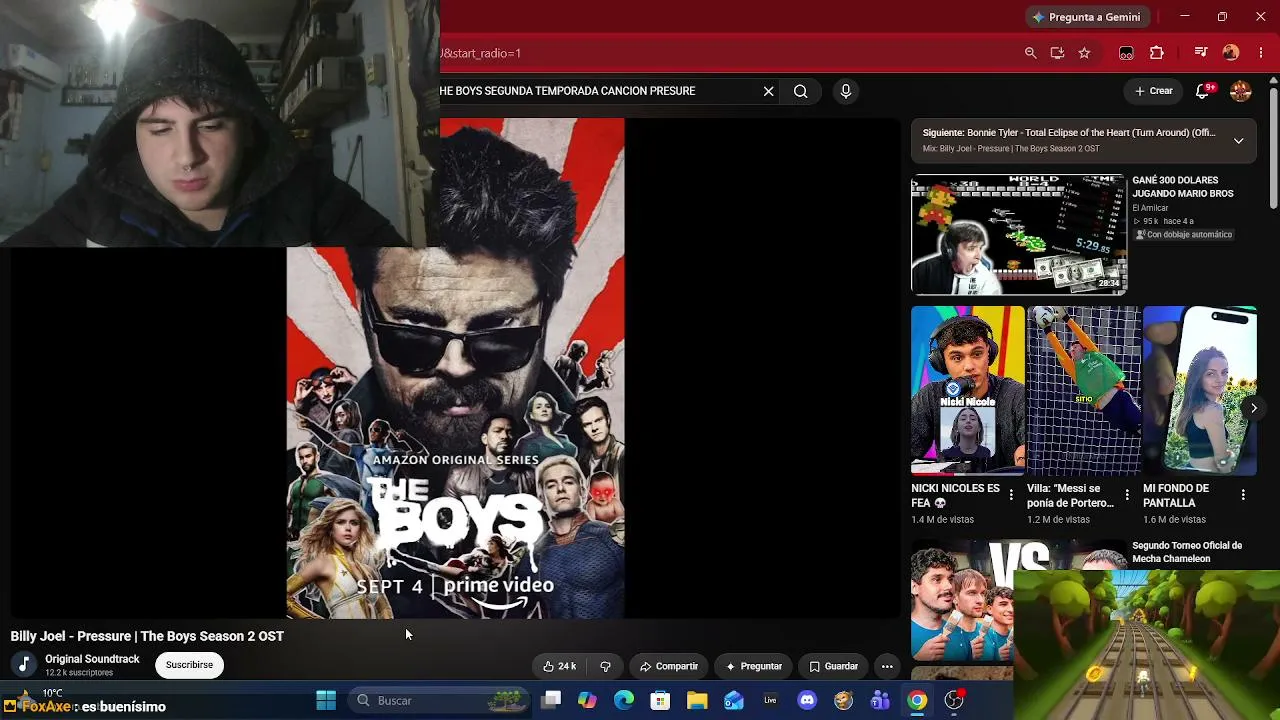Open the Original Soundtrack channel name
The height and width of the screenshot is (720, 1280).
[92, 659]
